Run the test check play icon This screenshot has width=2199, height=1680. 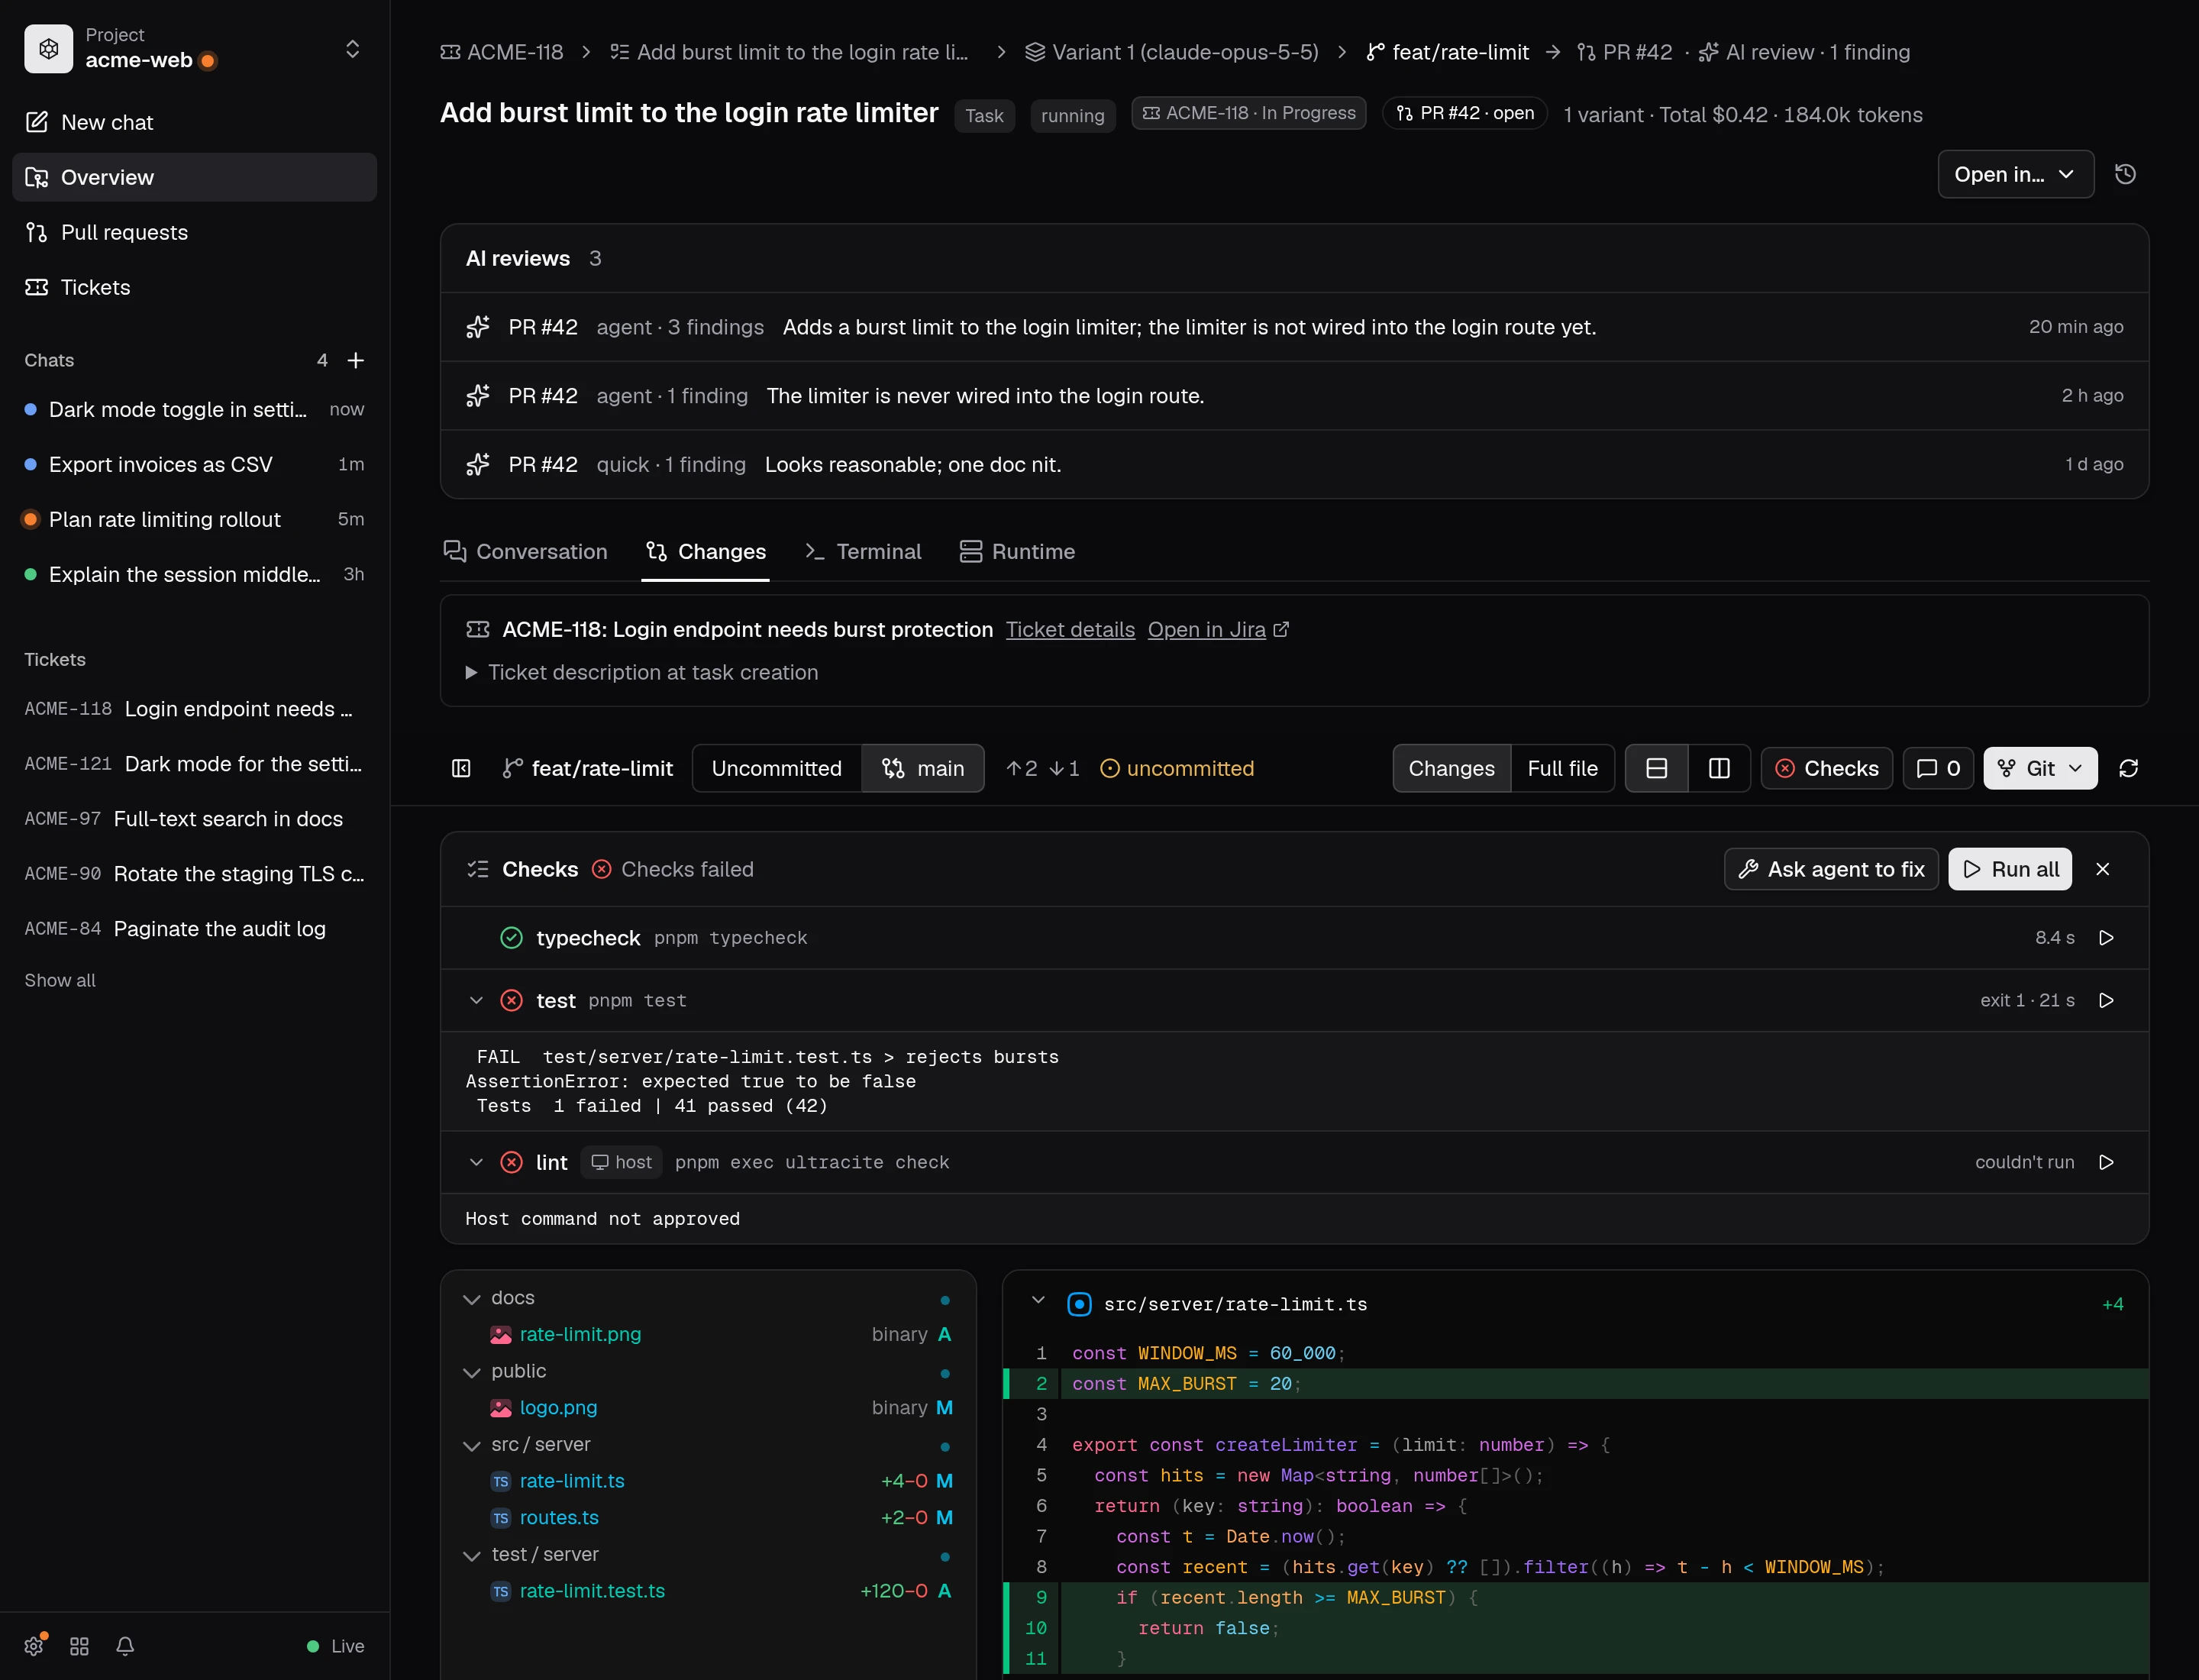click(x=2106, y=1000)
